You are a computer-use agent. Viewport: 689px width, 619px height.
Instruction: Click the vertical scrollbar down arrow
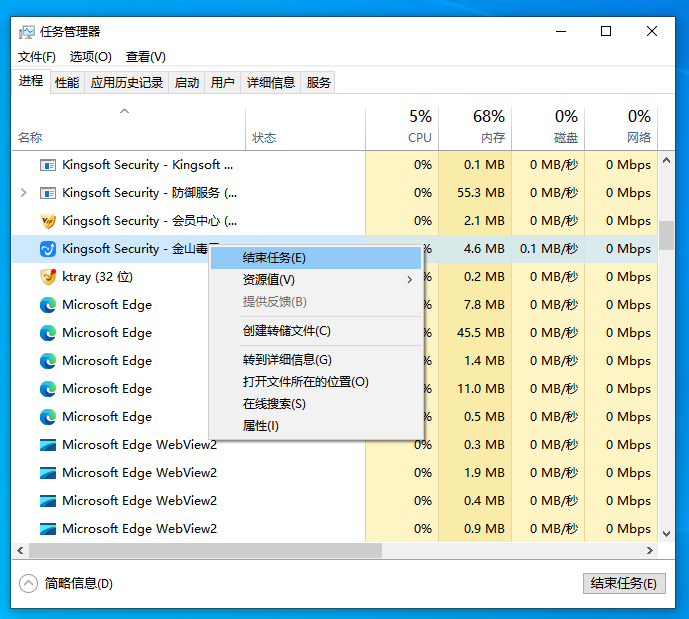click(666, 534)
